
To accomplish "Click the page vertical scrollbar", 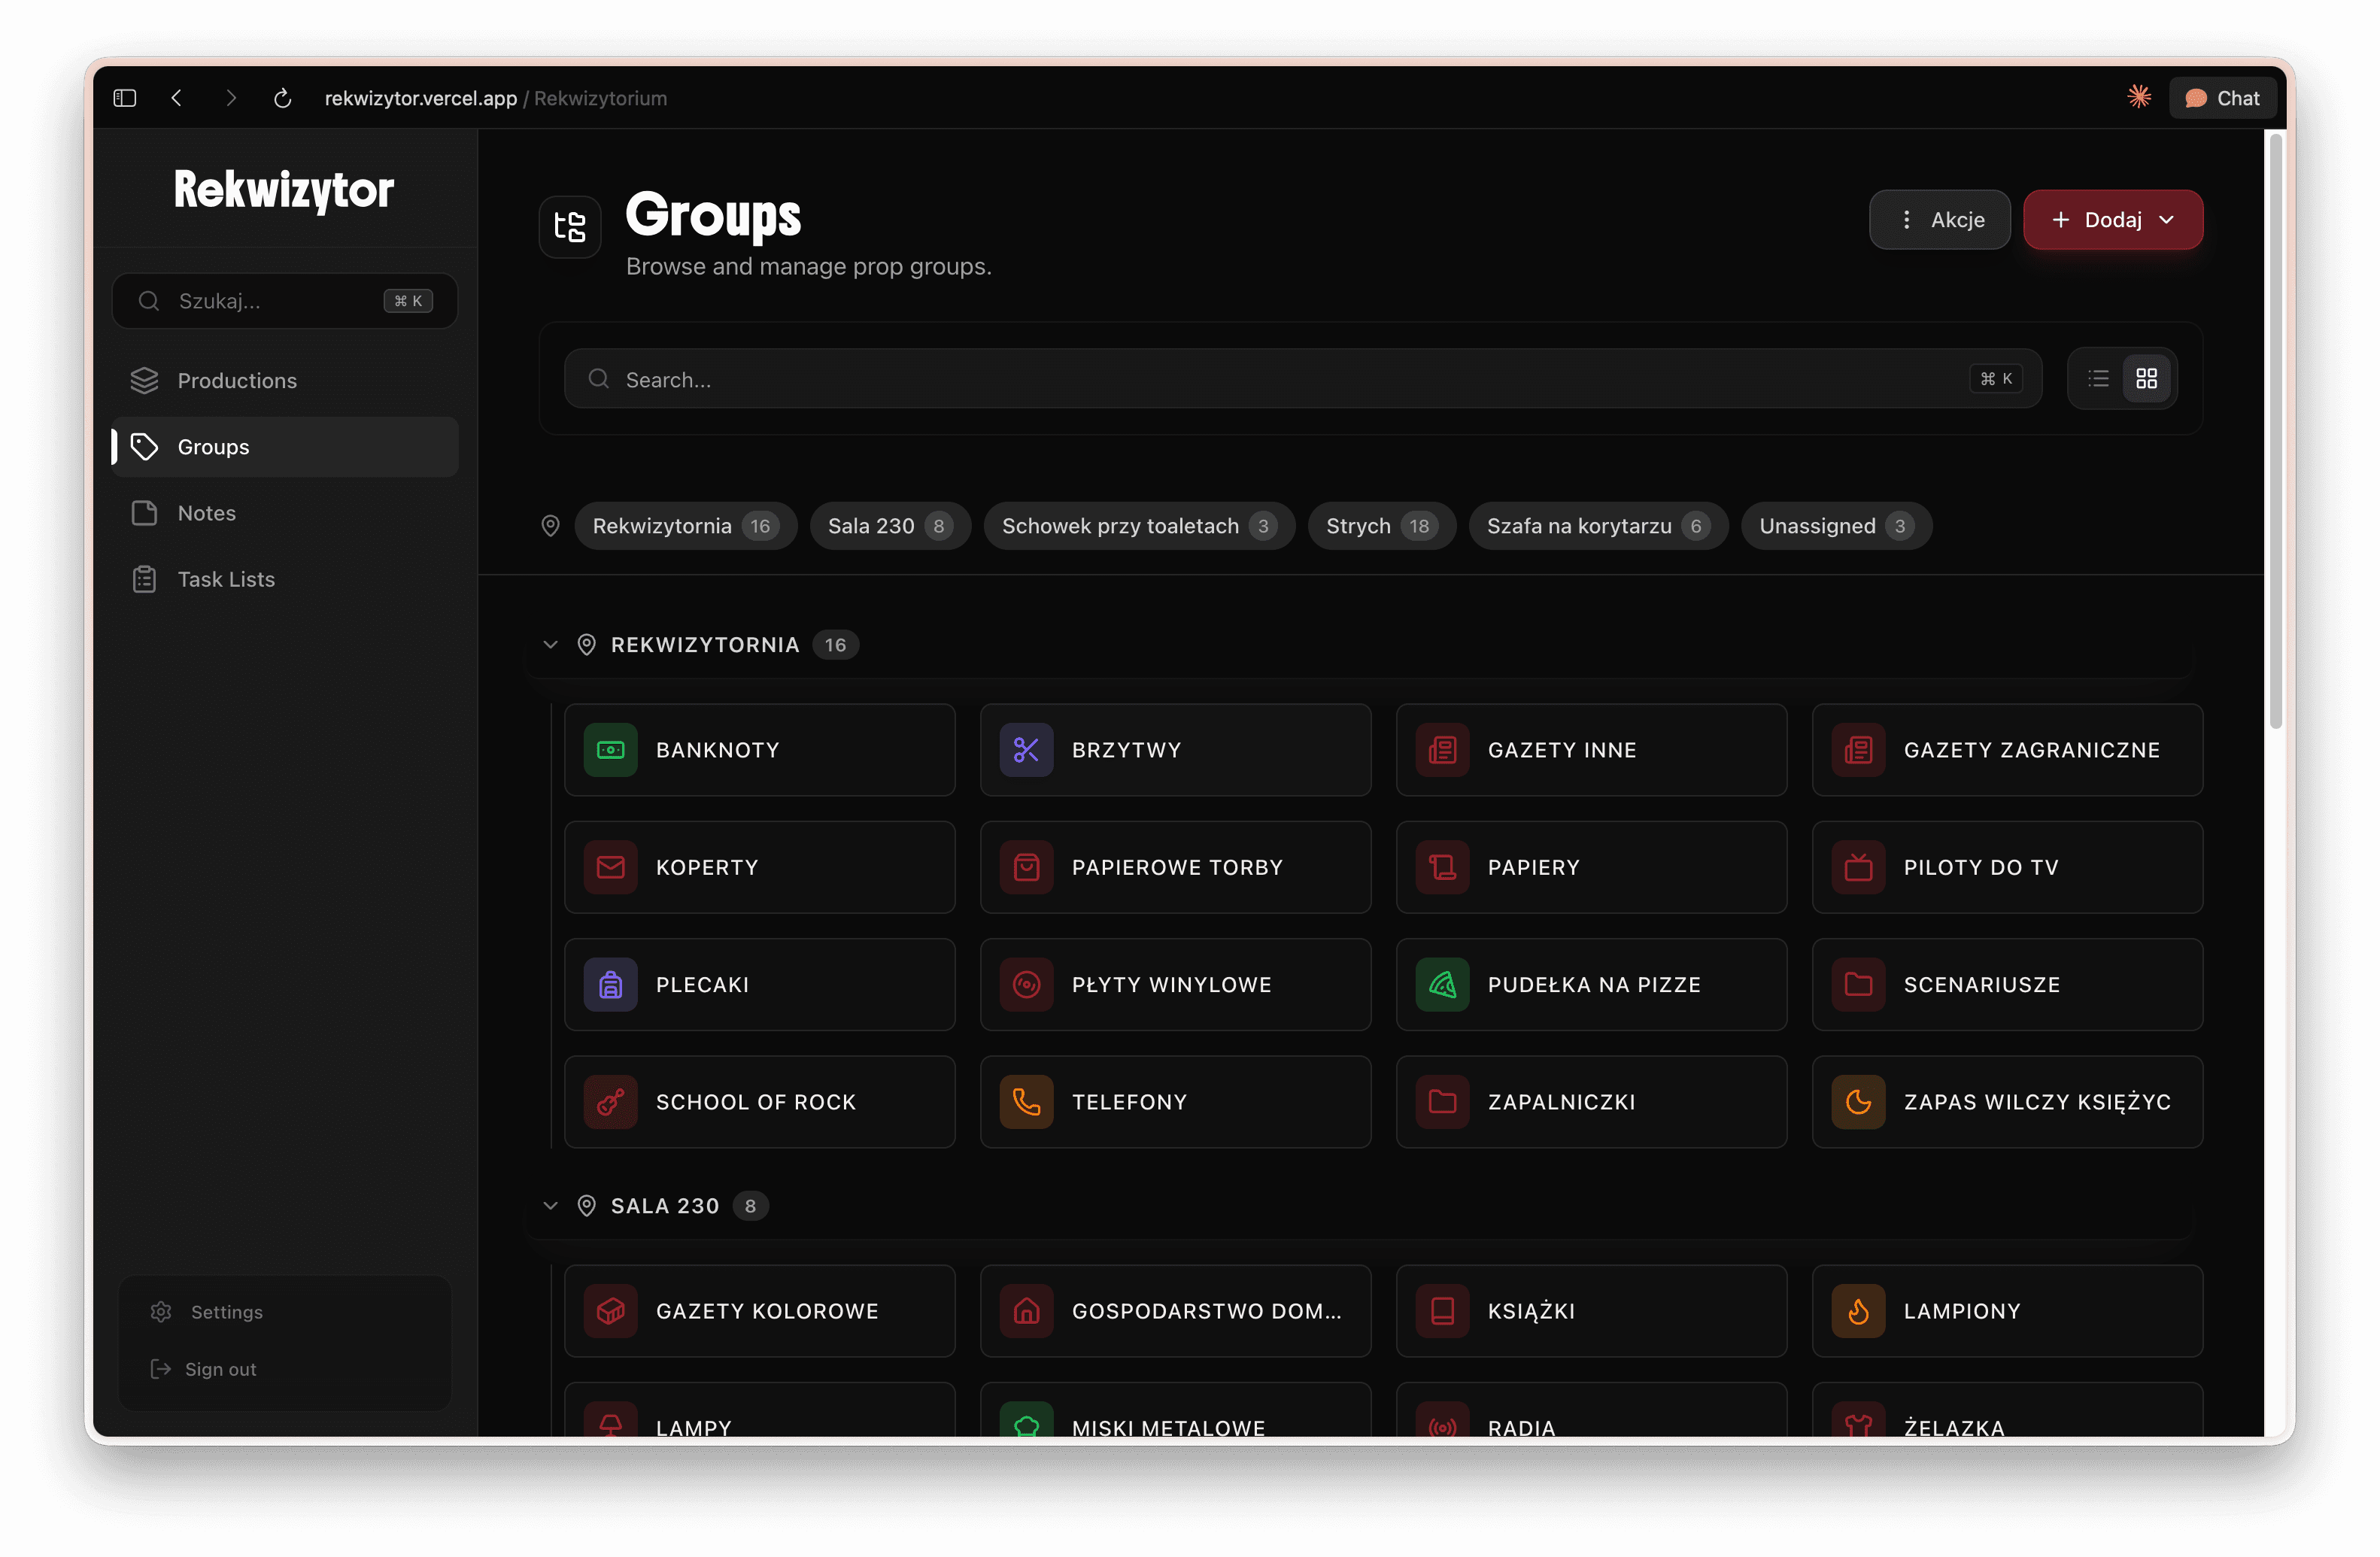I will click(x=2275, y=432).
